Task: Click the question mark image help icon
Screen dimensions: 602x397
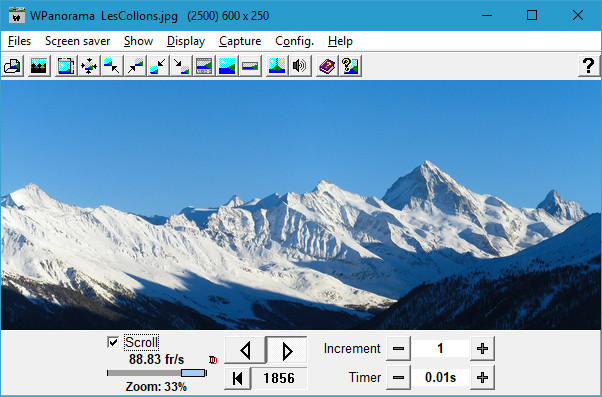Action: (350, 66)
